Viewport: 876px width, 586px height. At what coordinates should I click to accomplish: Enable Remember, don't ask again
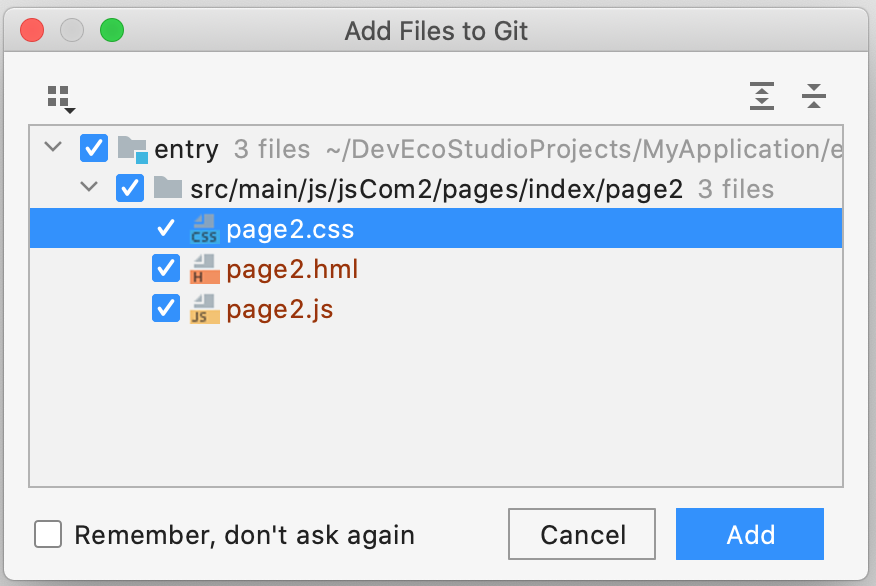click(48, 534)
